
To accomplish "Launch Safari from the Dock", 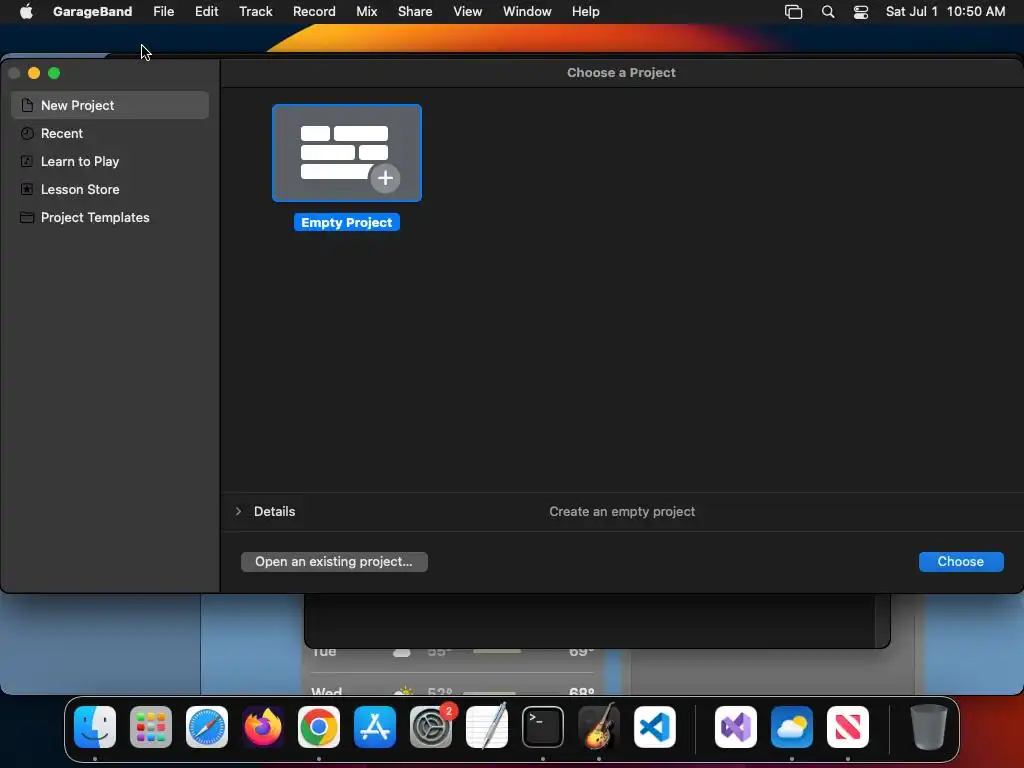I will tap(207, 727).
